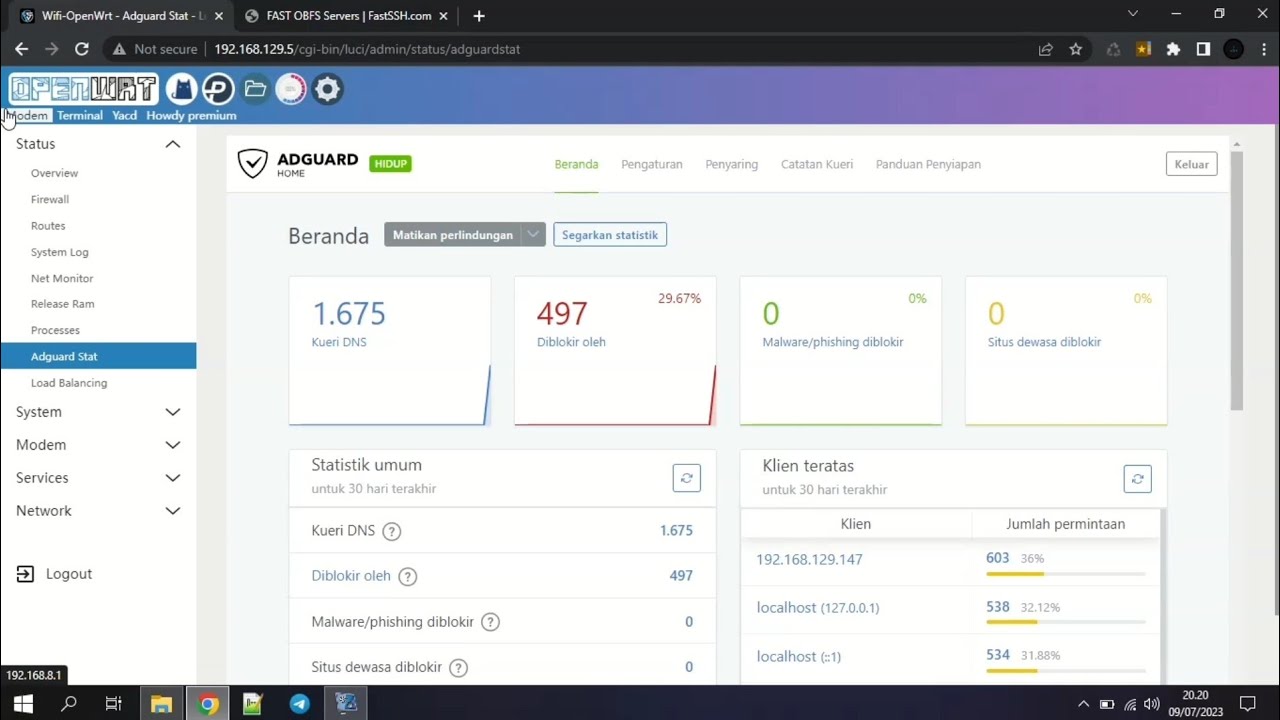Screen dimensions: 1280x720
Task: Click the OpenWrt logo
Action: click(84, 89)
